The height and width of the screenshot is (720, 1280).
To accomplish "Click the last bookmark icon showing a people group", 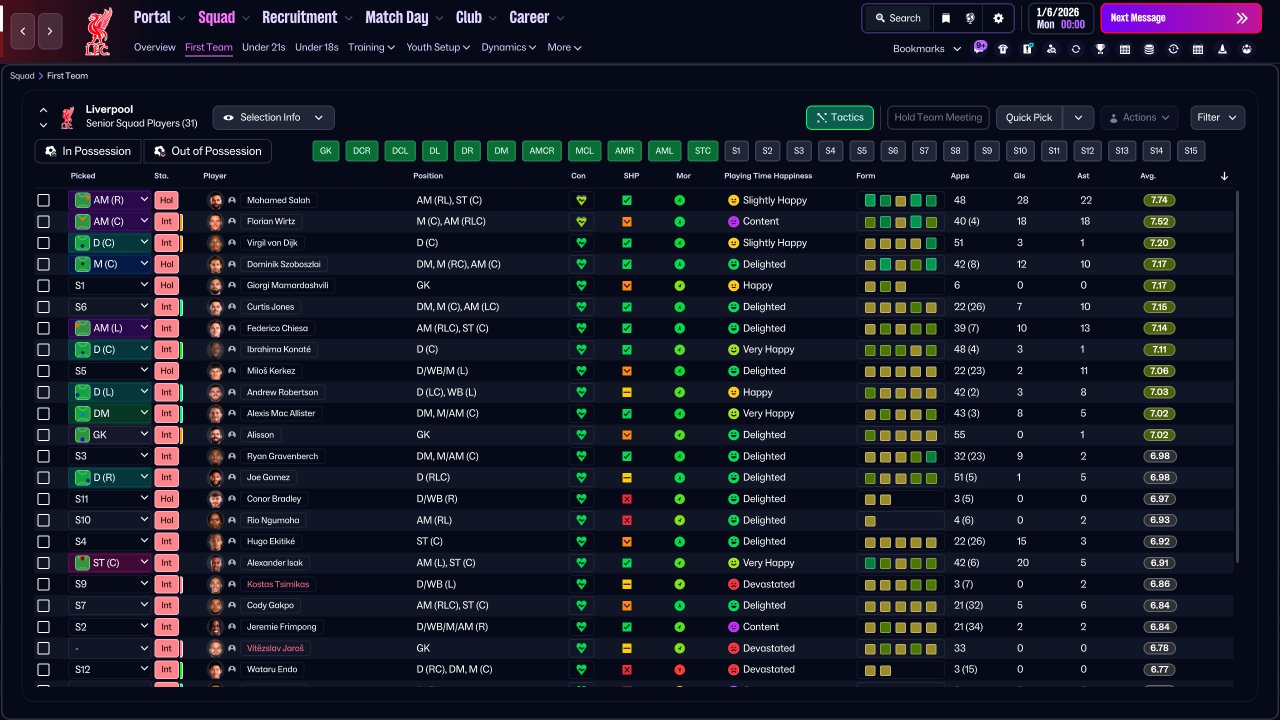I will pos(1247,48).
